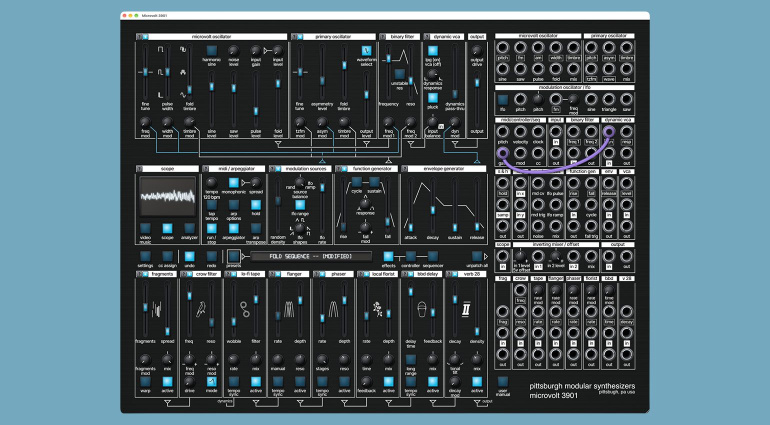
Task: Open help for the microvolt oscillator module
Action: coord(139,37)
